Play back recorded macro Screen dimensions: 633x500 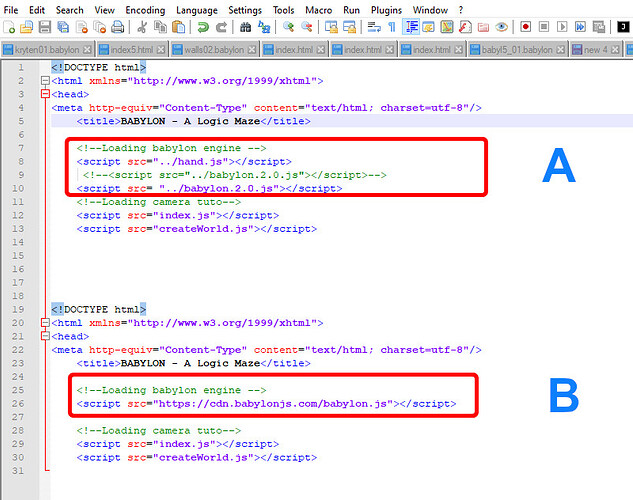(562, 27)
